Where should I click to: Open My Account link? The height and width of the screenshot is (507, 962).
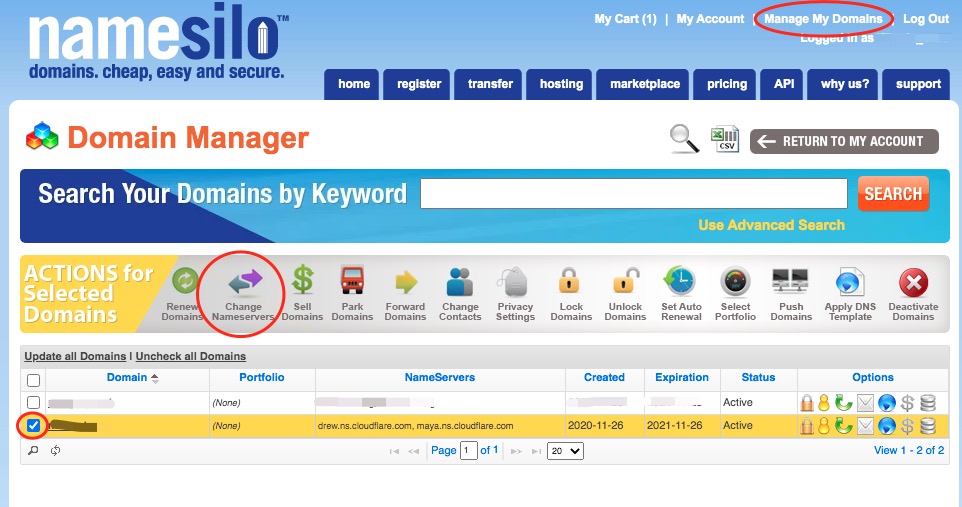(710, 19)
